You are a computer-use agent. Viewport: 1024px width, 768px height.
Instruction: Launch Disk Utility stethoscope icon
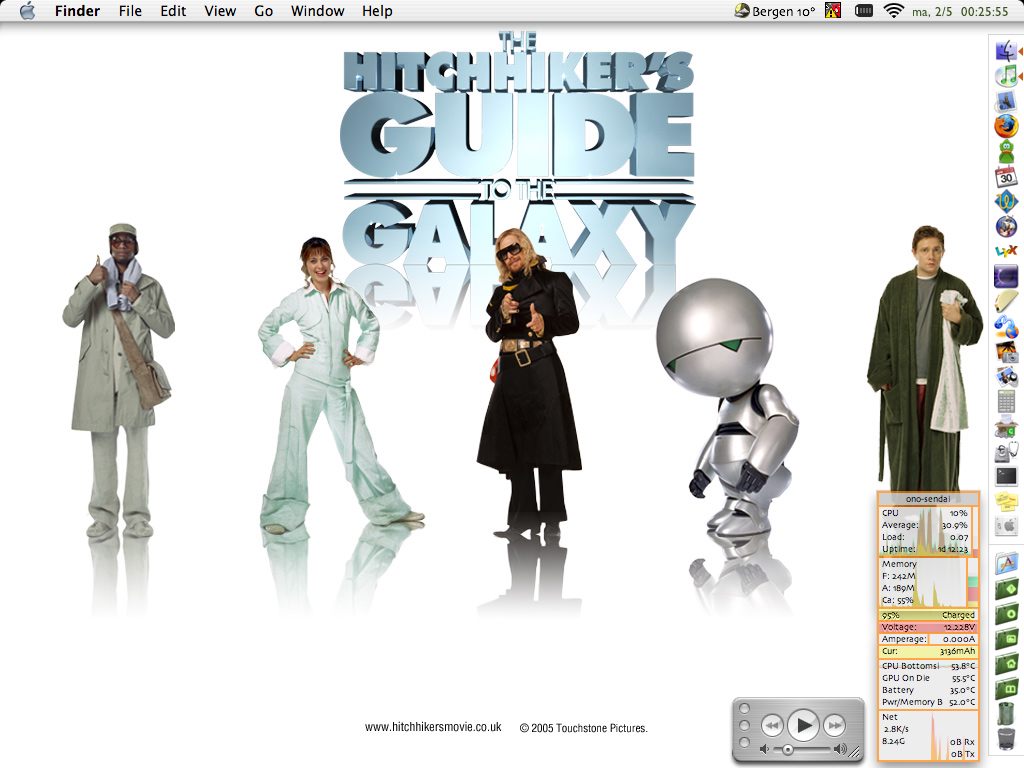coord(1006,452)
